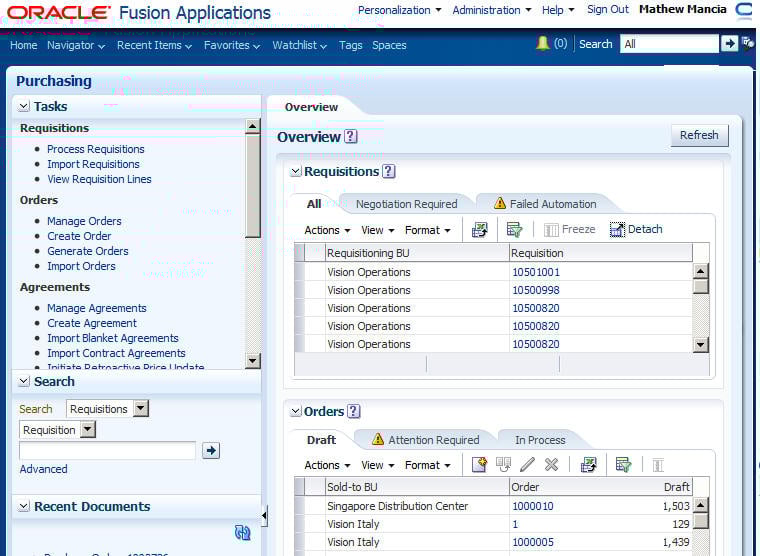
Task: Click the global Search input field
Action: tap(669, 44)
